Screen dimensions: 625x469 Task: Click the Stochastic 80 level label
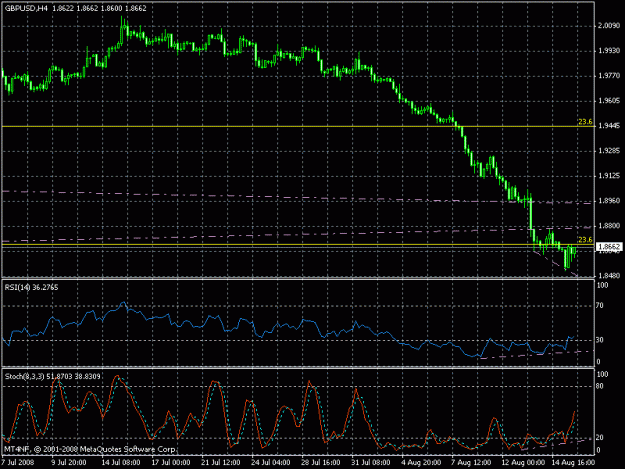pyautogui.click(x=600, y=386)
